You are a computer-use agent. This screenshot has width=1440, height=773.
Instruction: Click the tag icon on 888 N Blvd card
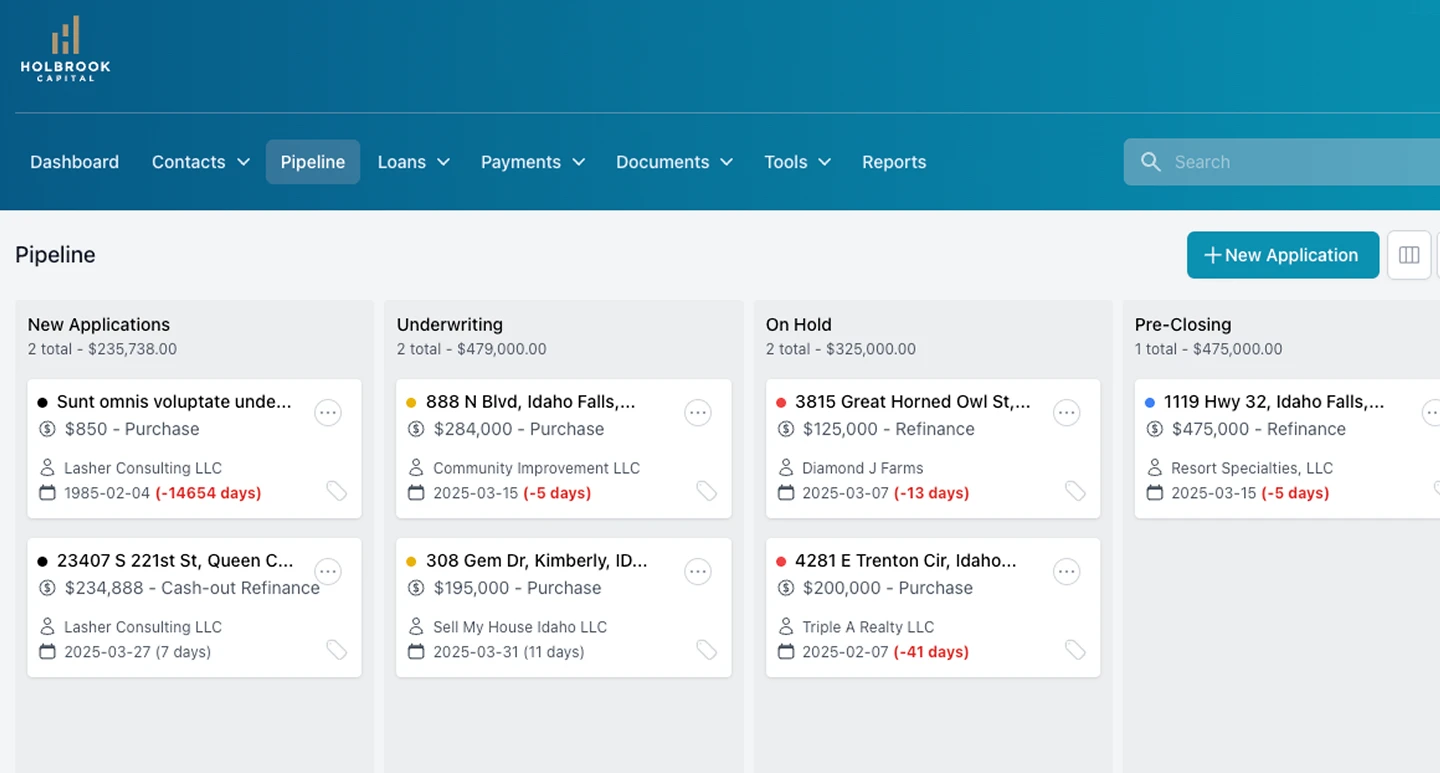pos(707,491)
